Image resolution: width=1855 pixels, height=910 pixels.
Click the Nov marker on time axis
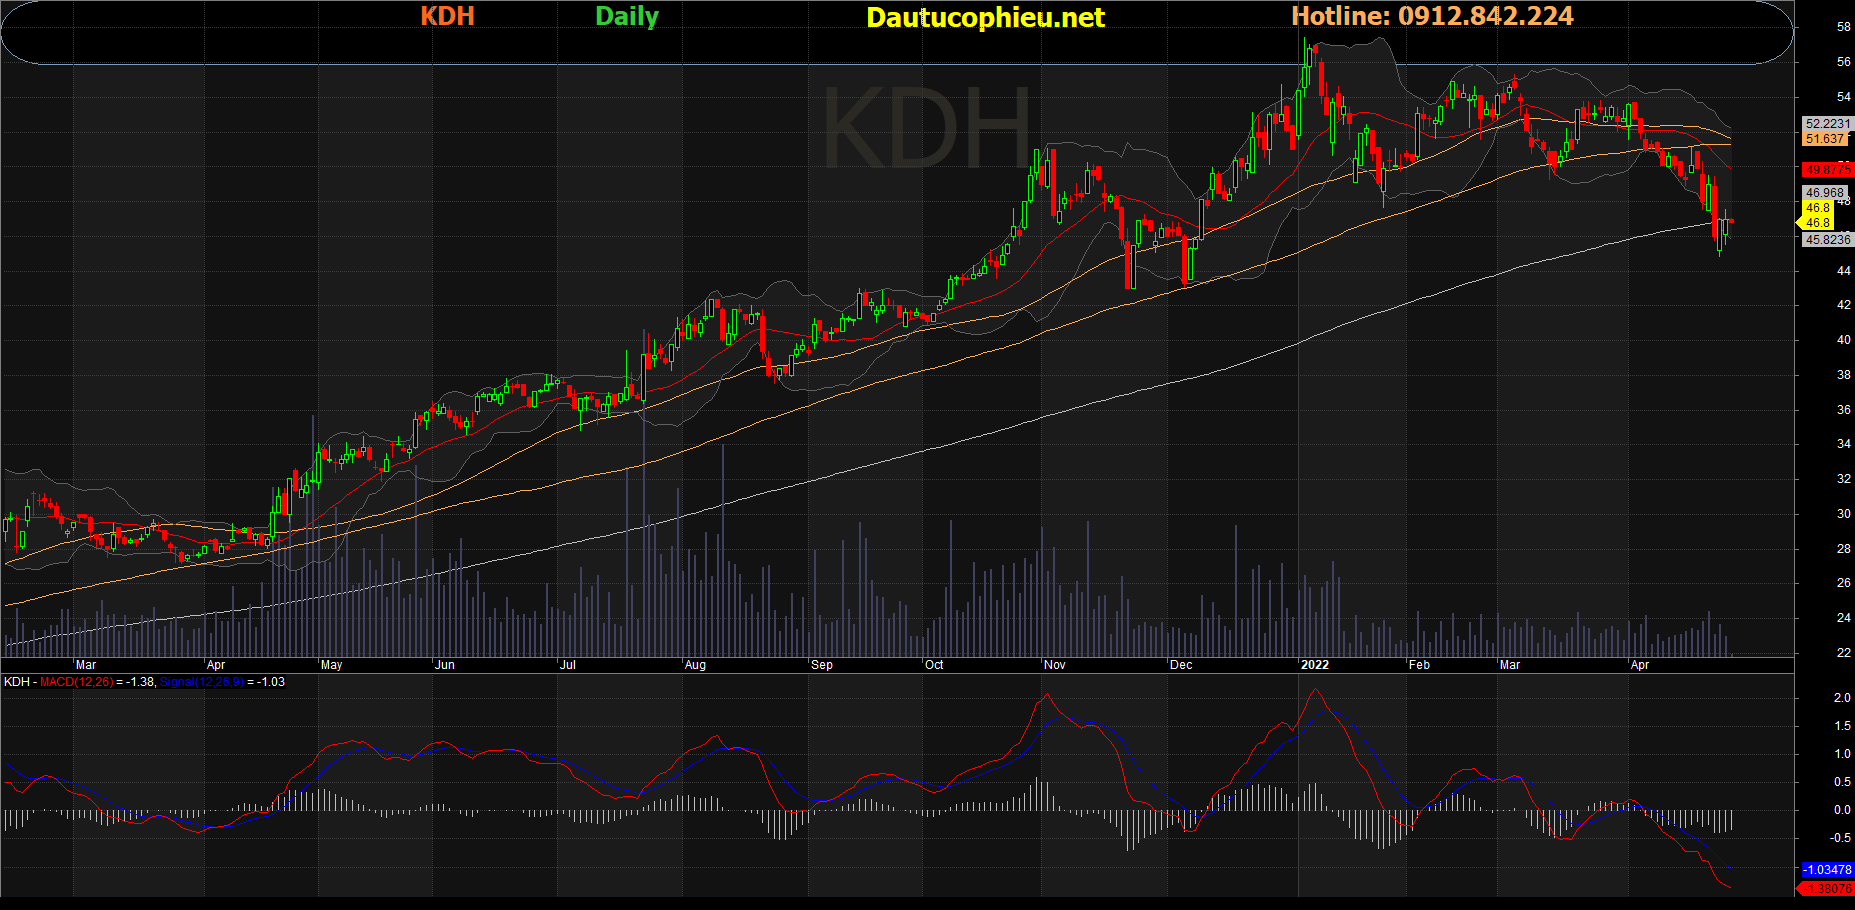pyautogui.click(x=1055, y=665)
